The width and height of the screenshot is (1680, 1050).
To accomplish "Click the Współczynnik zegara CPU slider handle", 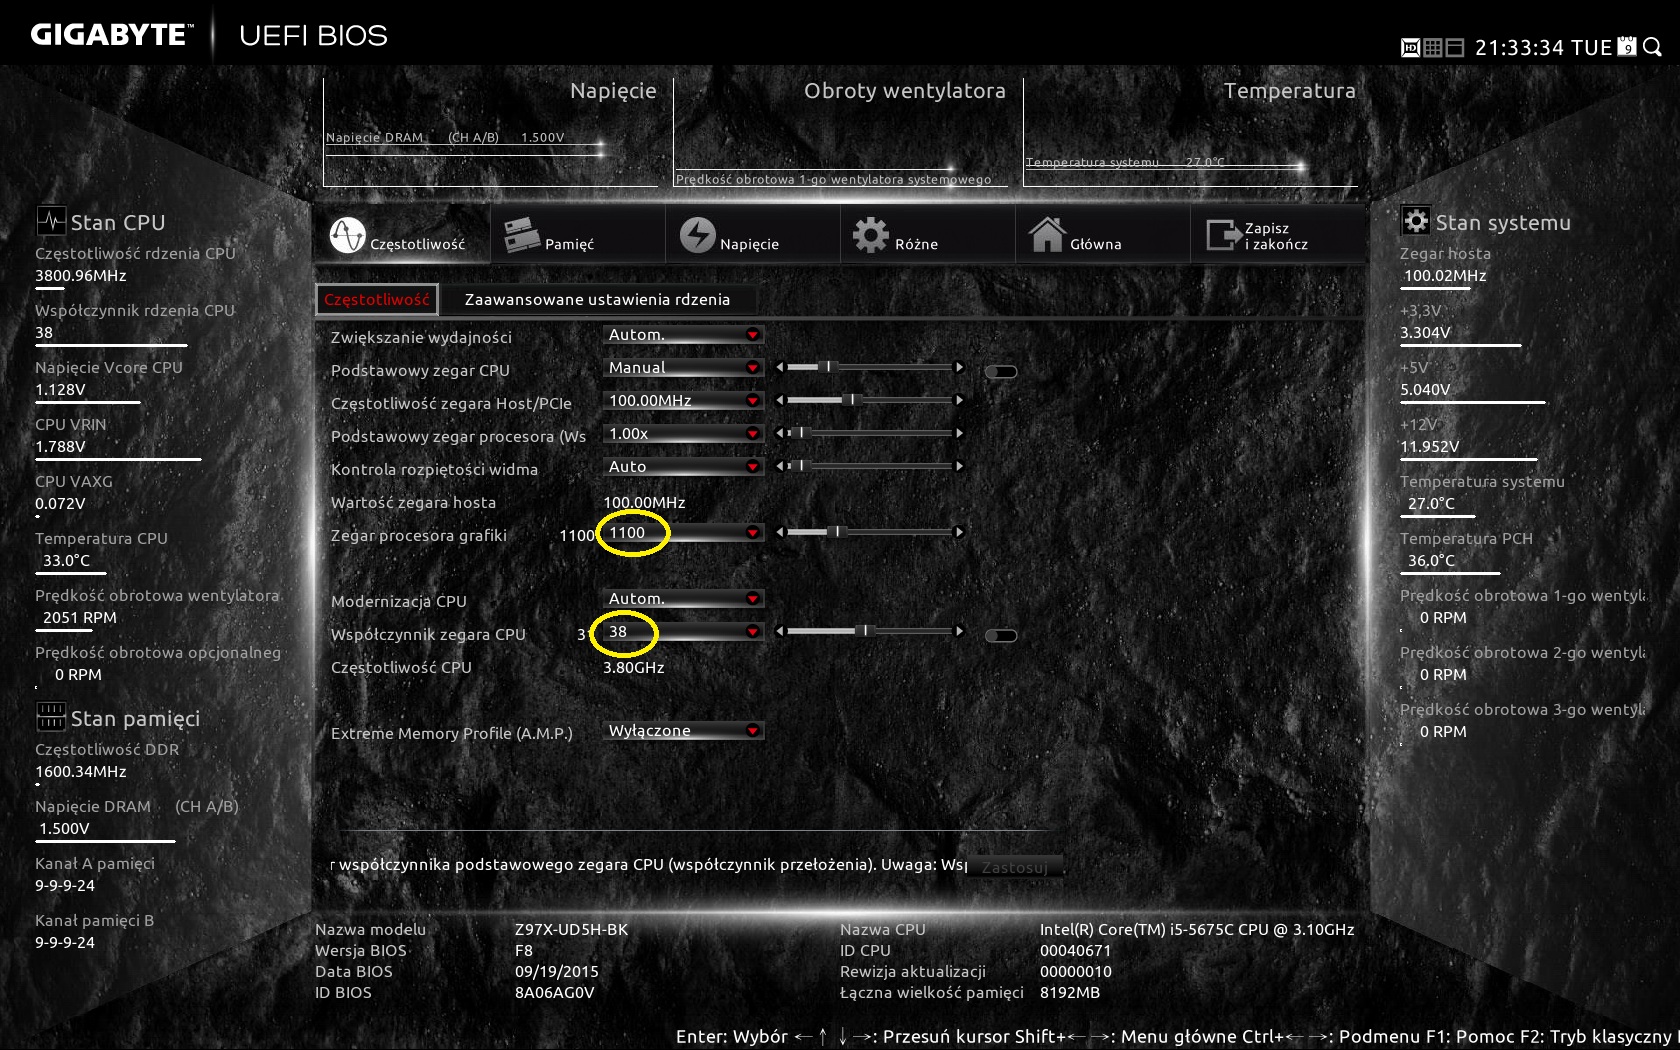I will point(865,632).
